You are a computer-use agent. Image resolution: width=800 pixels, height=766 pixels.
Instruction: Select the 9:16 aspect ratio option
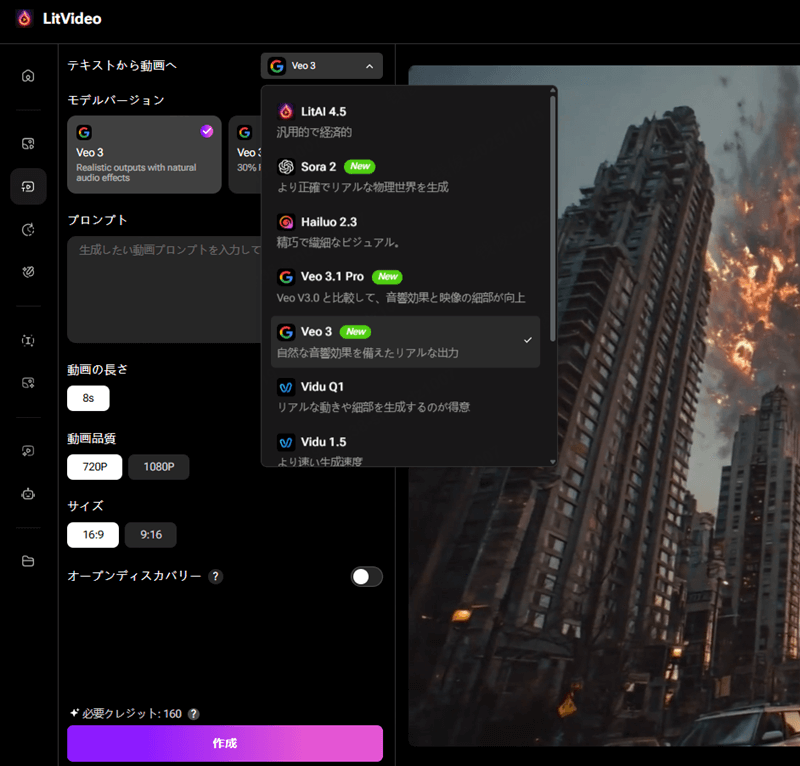(150, 535)
